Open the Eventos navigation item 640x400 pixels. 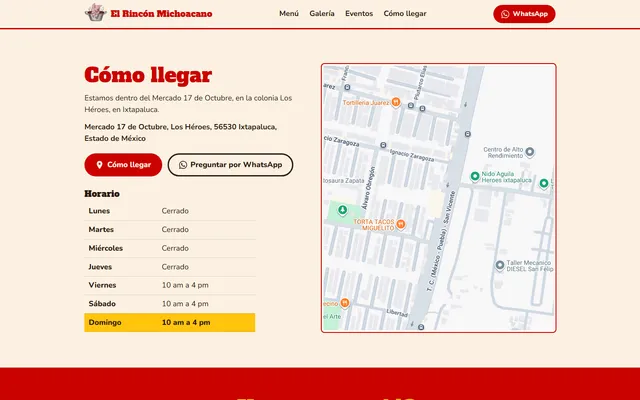click(359, 13)
